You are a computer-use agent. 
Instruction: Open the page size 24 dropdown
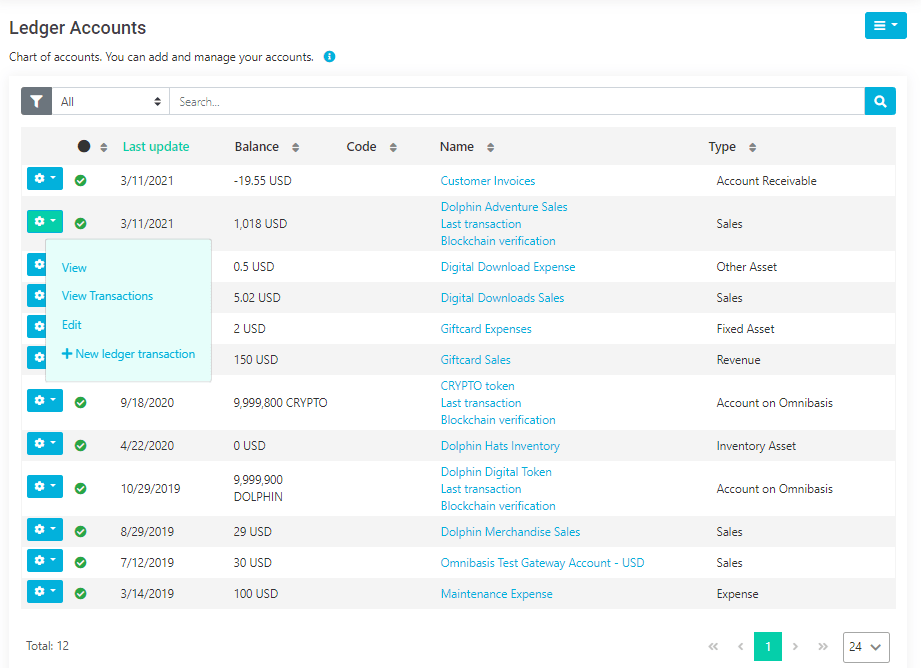click(866, 647)
